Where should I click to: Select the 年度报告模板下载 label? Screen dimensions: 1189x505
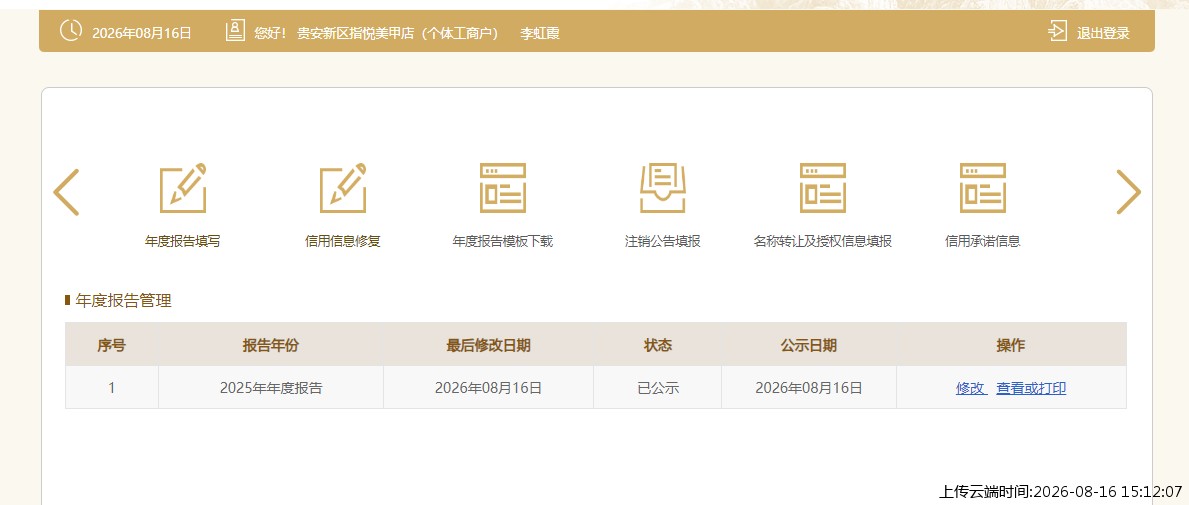pyautogui.click(x=503, y=242)
